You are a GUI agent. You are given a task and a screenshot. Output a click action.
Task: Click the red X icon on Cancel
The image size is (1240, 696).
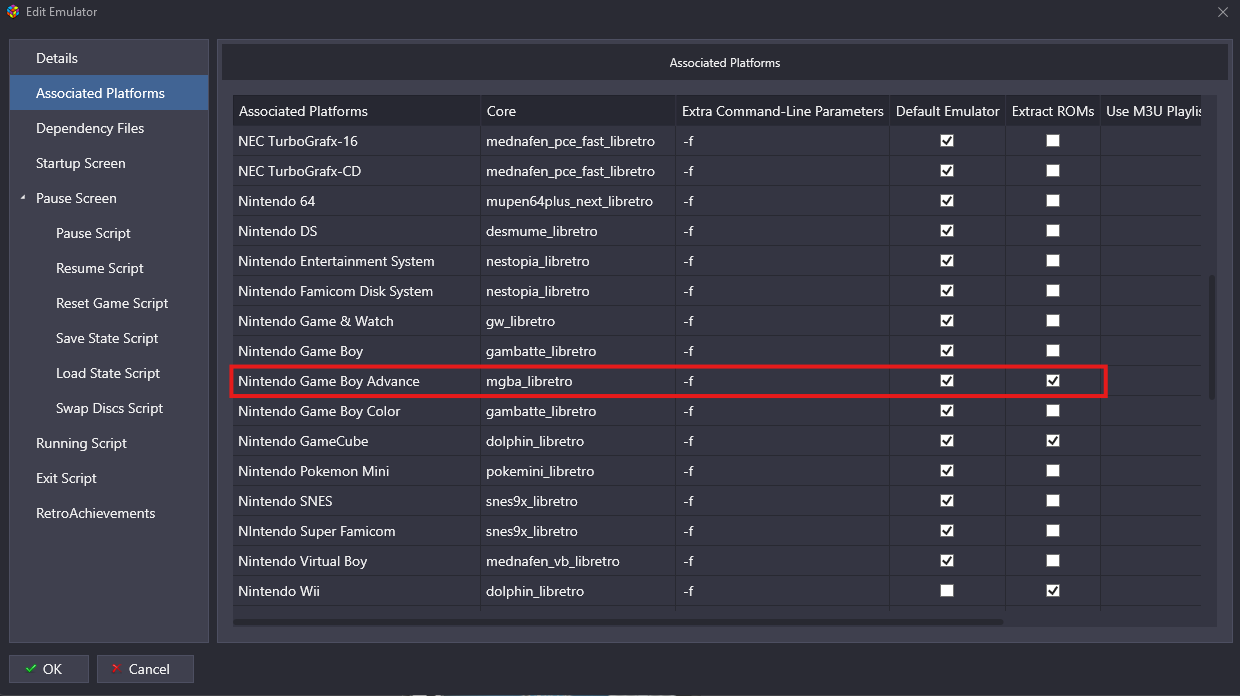point(116,669)
